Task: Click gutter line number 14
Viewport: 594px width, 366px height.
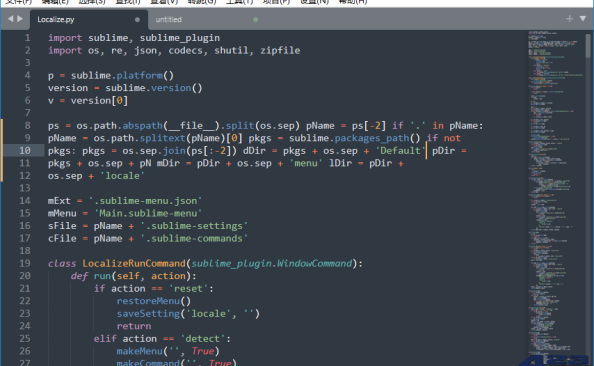Action: tap(25, 201)
